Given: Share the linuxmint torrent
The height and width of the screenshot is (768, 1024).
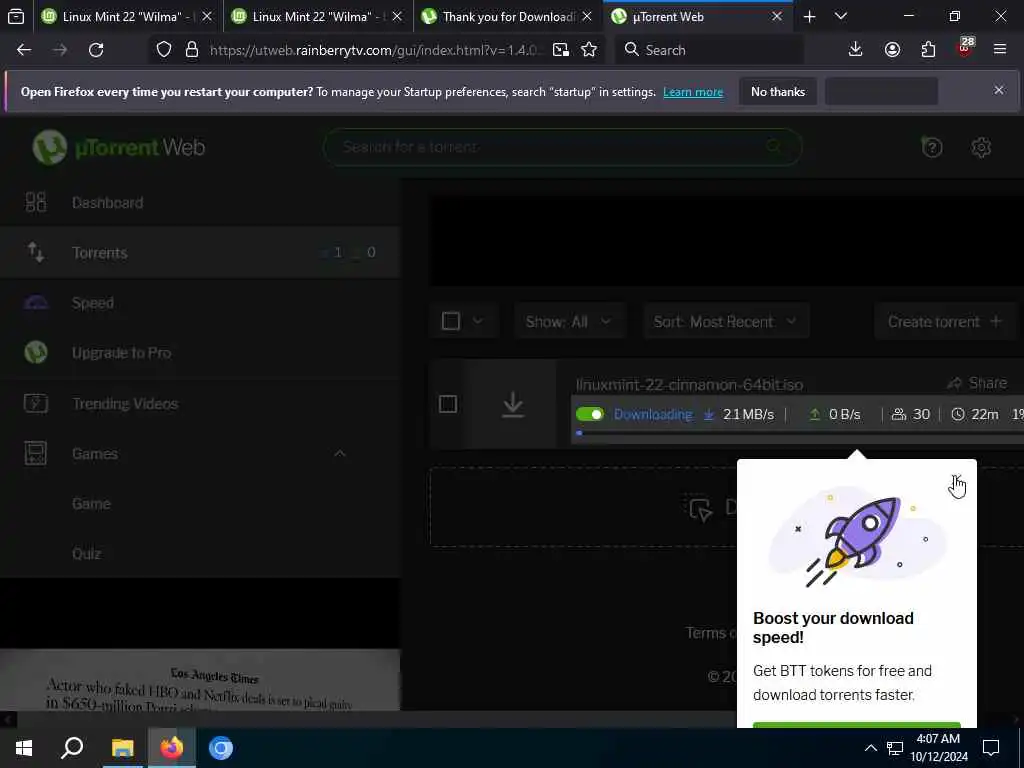Looking at the screenshot, I should click(978, 383).
